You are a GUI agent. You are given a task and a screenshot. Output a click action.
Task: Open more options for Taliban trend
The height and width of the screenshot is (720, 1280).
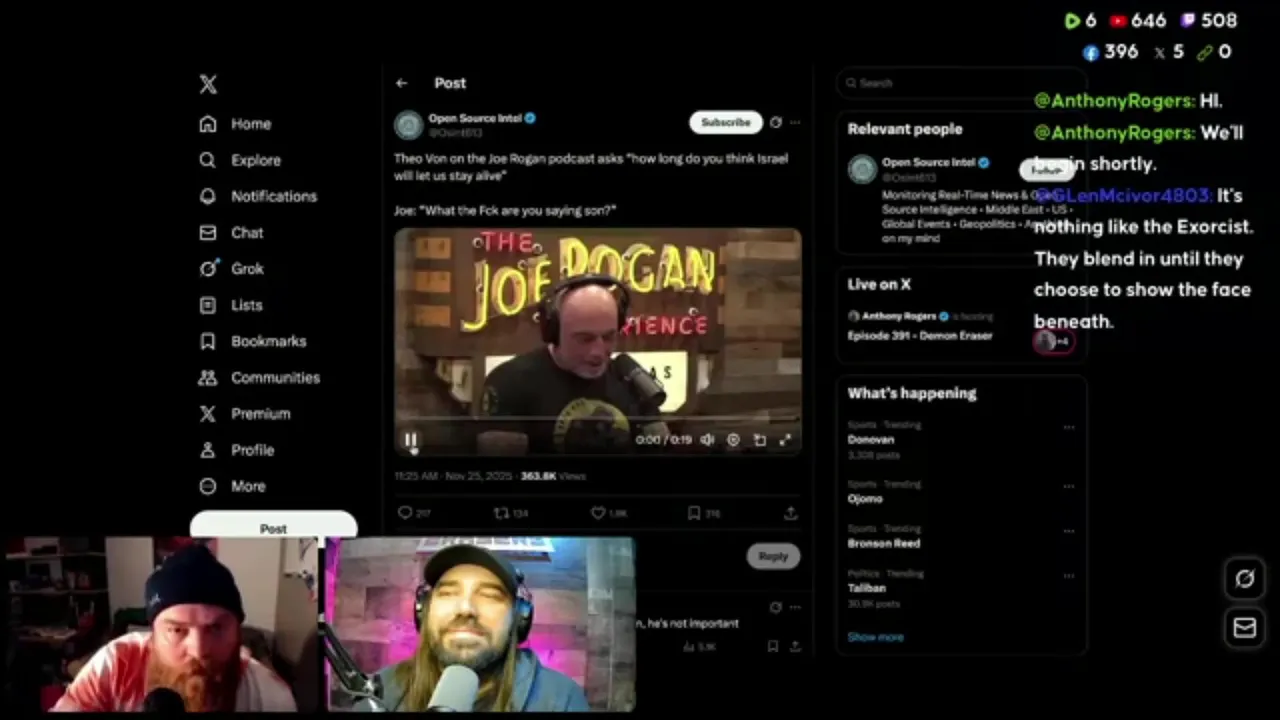tap(1069, 576)
